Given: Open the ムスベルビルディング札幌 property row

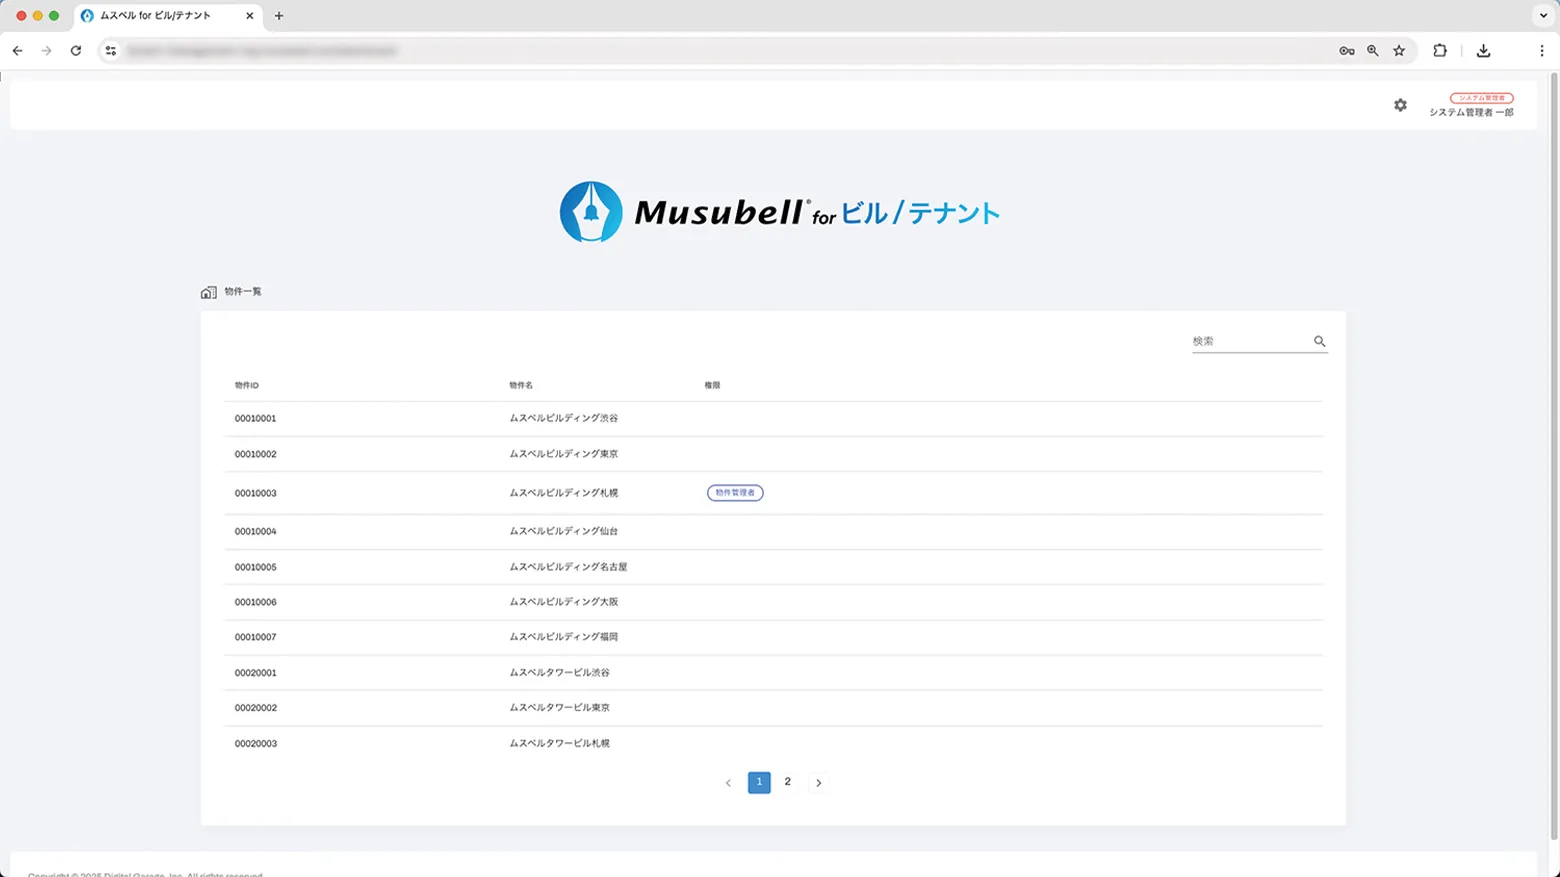Looking at the screenshot, I should 563,492.
